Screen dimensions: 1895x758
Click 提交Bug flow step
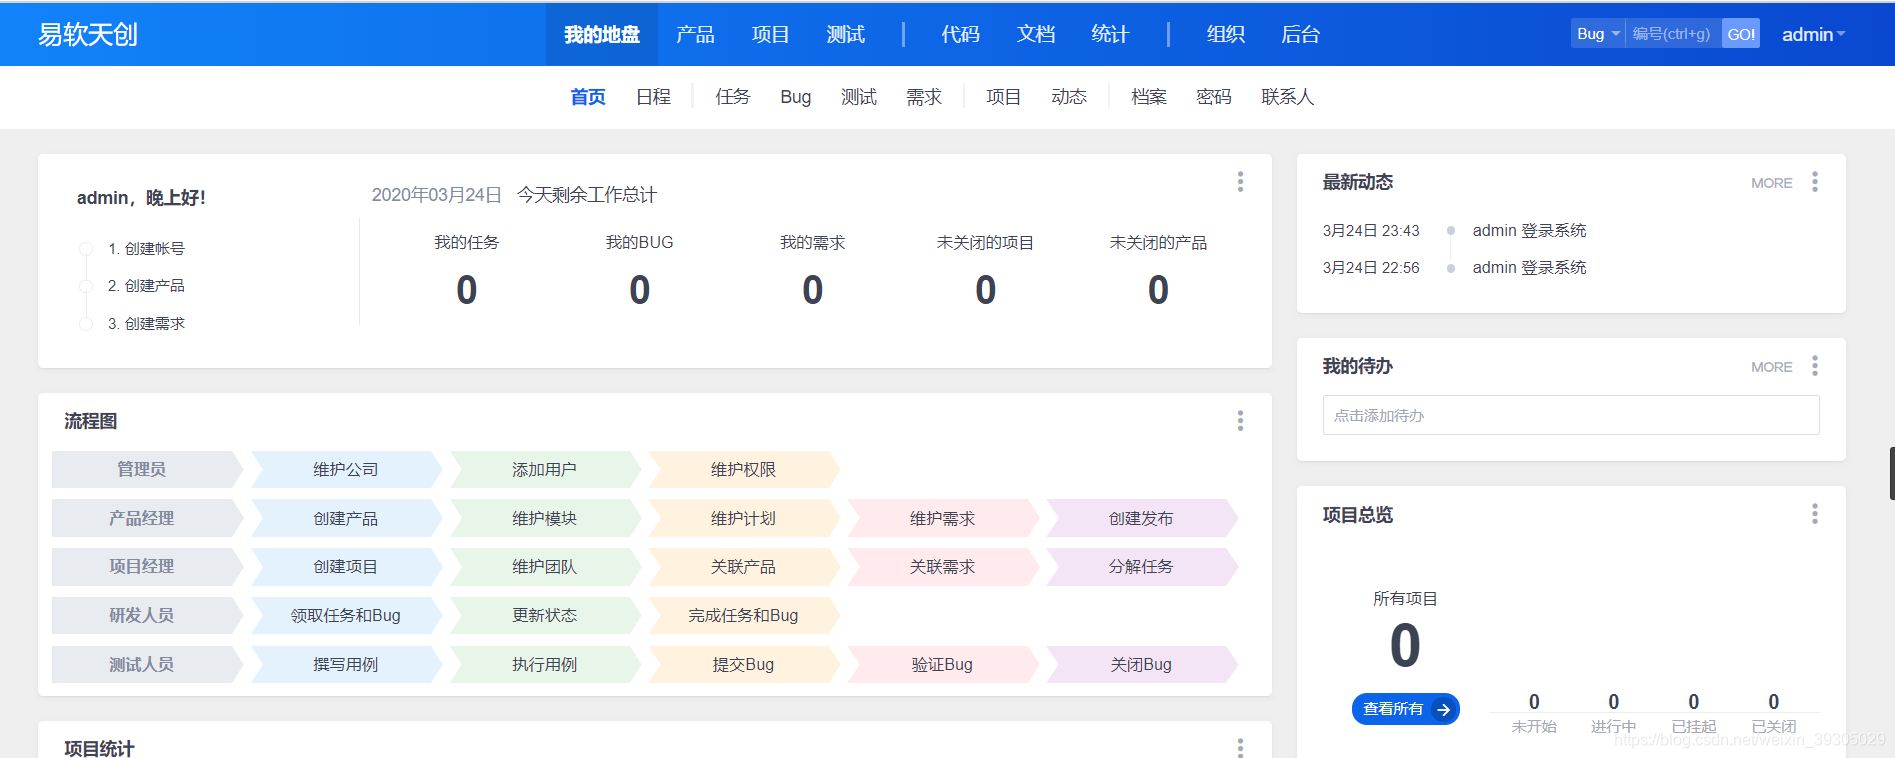[744, 664]
